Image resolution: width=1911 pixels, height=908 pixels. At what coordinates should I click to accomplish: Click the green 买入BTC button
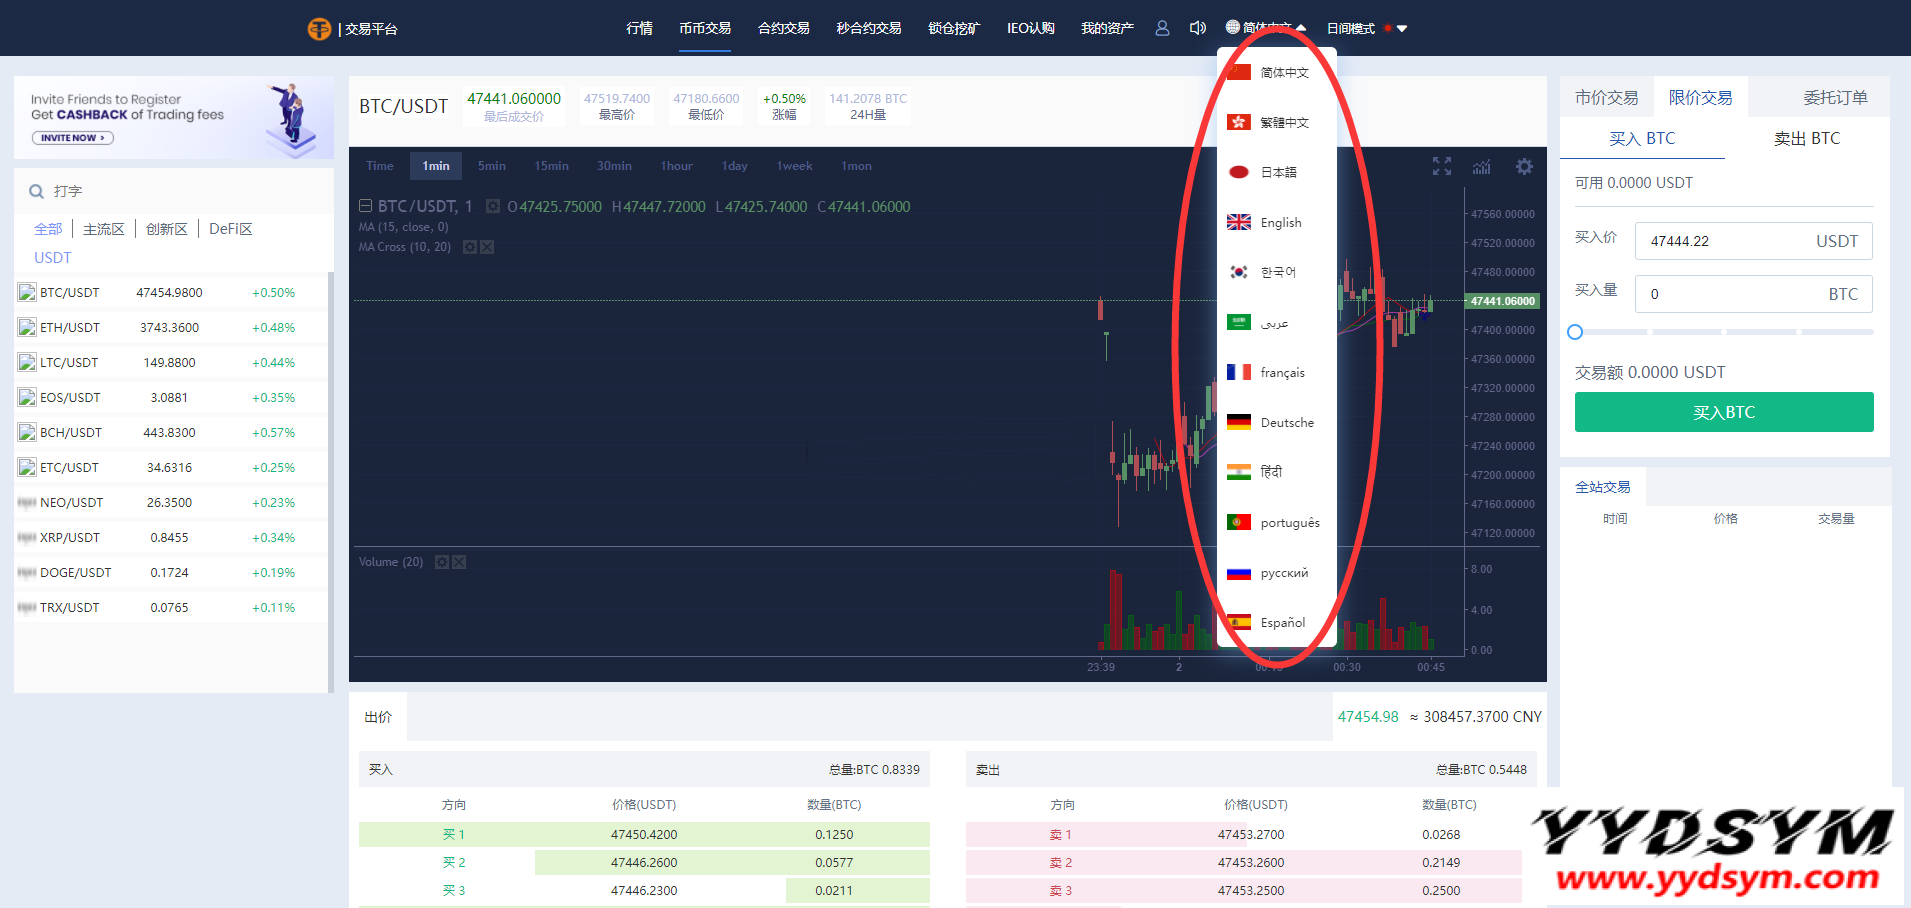(x=1723, y=412)
